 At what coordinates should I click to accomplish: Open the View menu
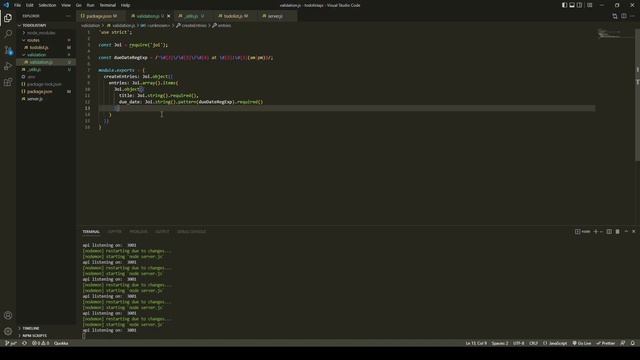pyautogui.click(x=66, y=5)
